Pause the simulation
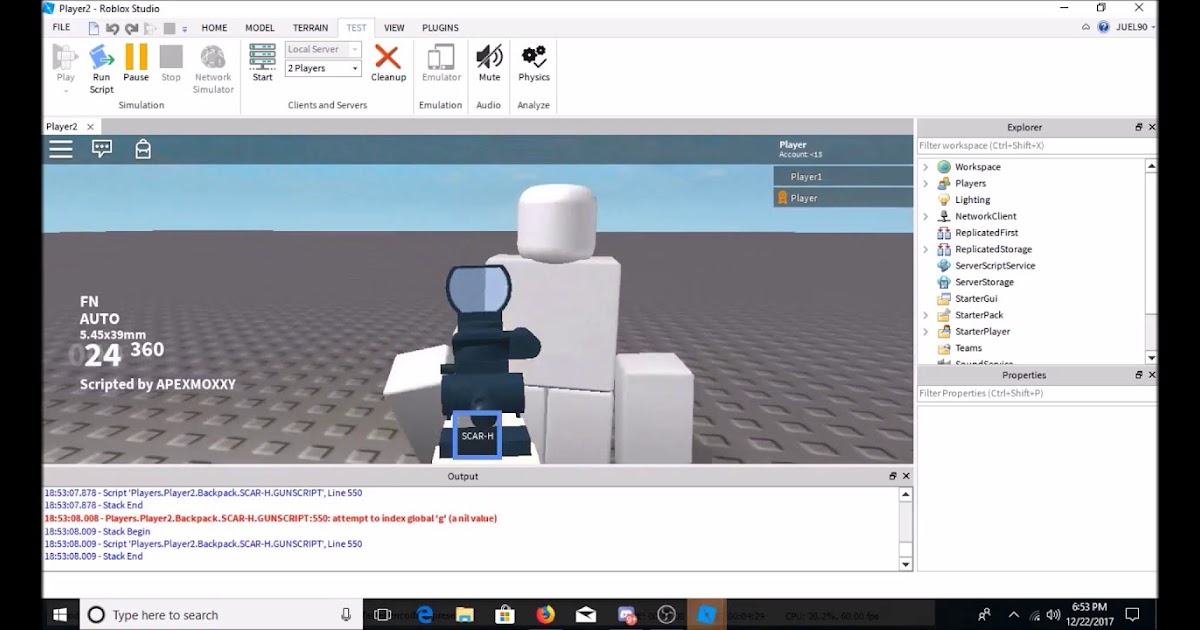The image size is (1200, 630). click(x=136, y=64)
